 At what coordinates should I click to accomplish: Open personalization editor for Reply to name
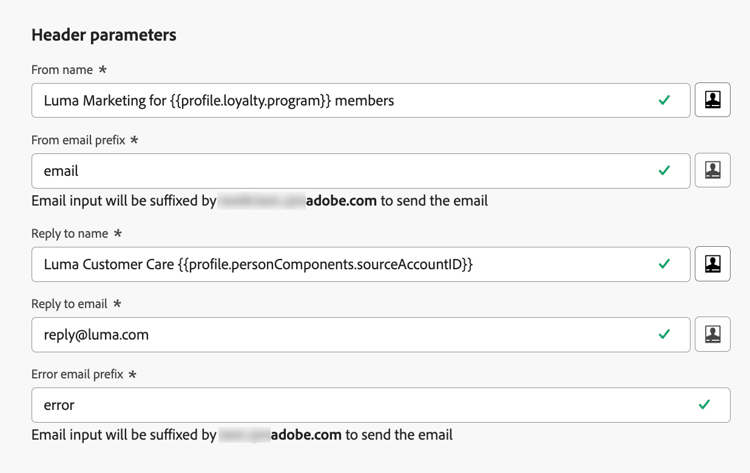712,264
